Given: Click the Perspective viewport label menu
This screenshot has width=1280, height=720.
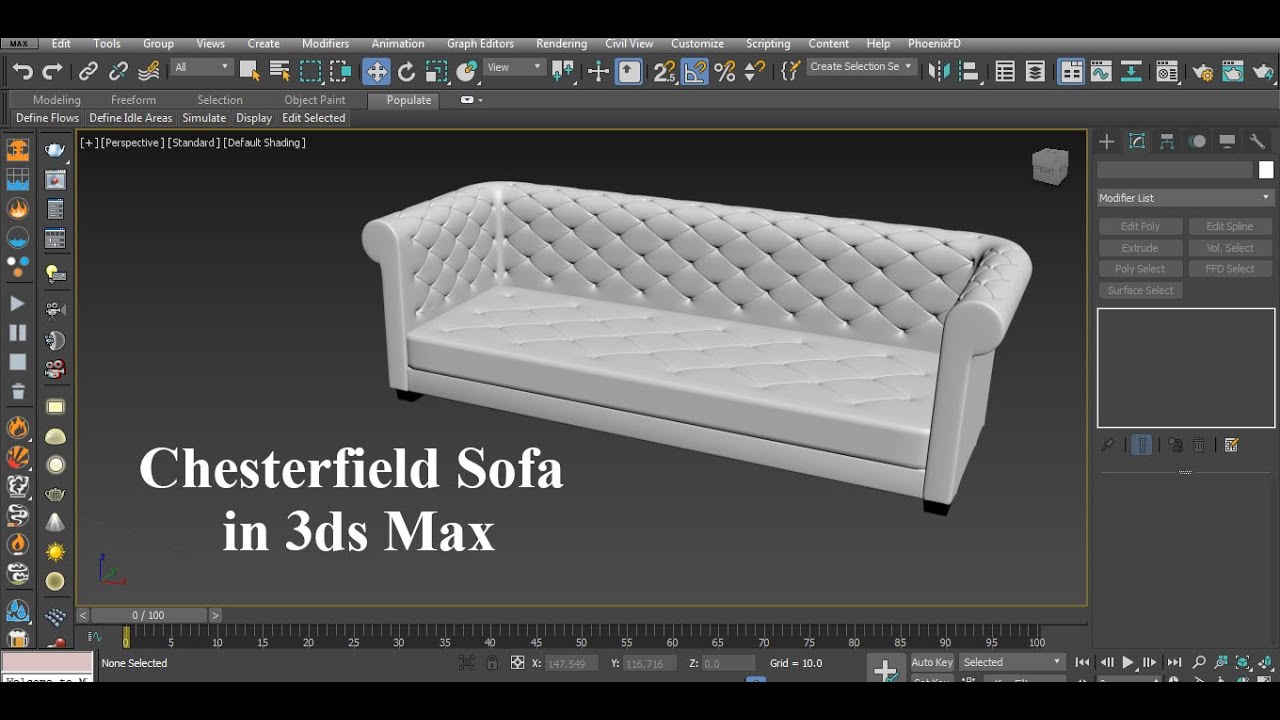Looking at the screenshot, I should (132, 143).
